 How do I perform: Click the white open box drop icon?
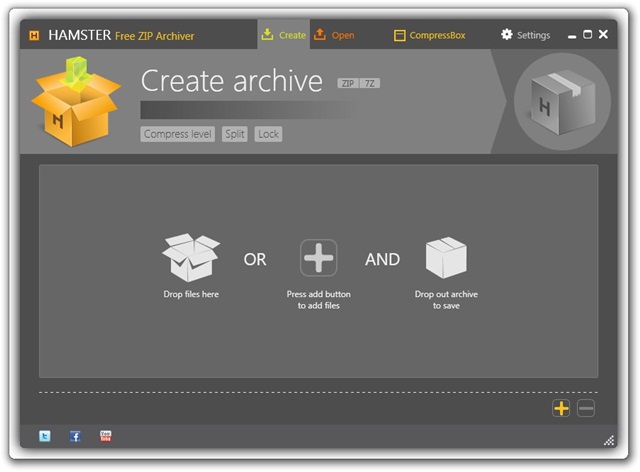click(191, 257)
